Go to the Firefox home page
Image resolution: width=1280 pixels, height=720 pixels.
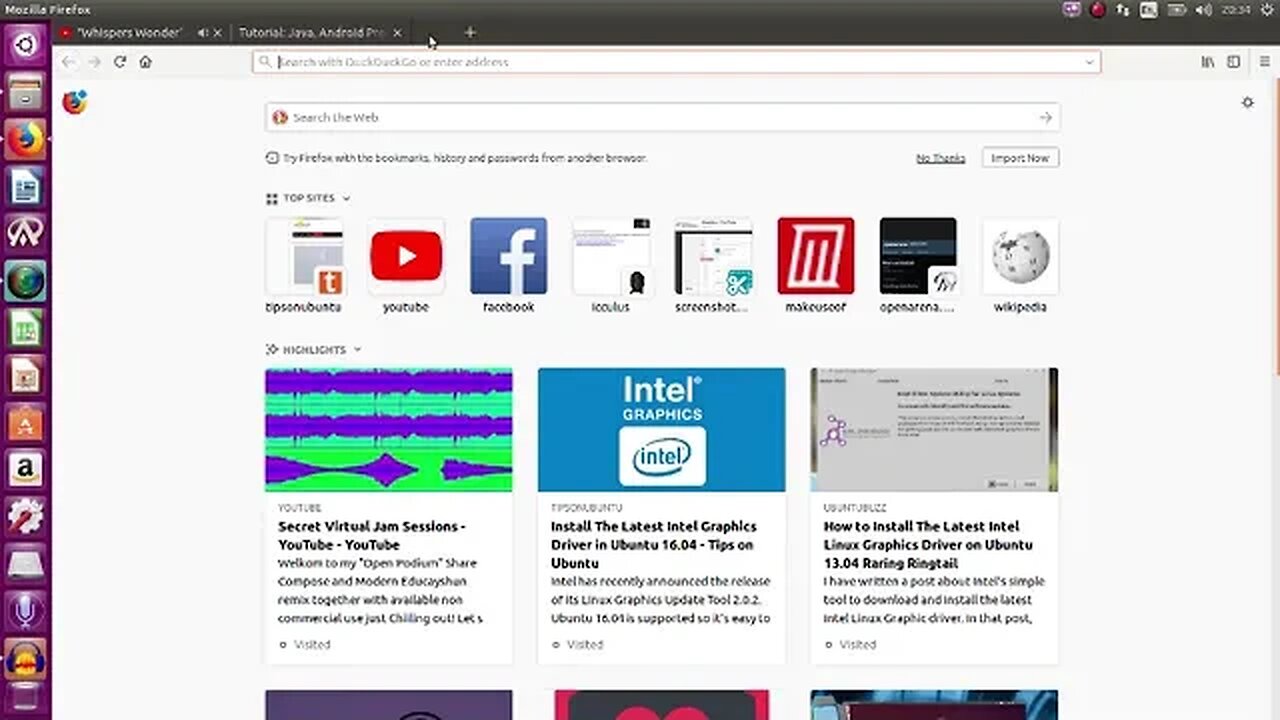145,62
